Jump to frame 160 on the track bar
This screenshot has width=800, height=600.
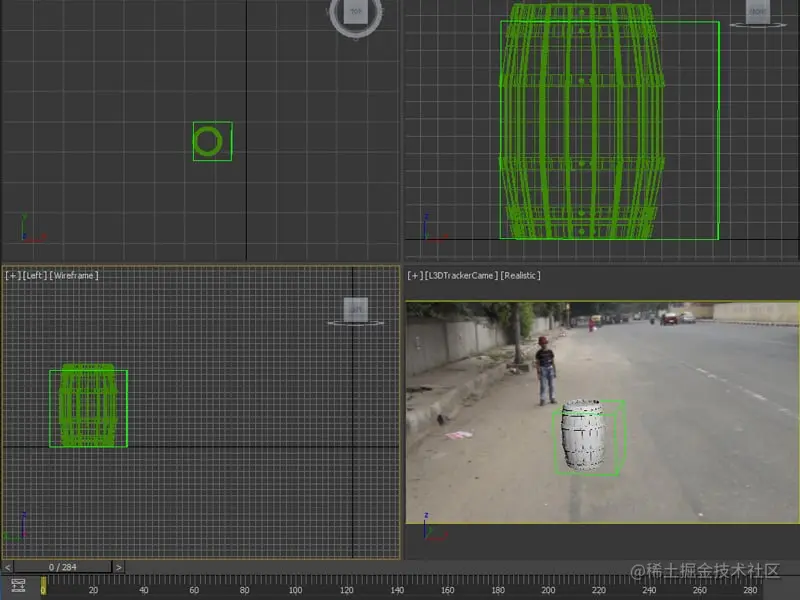(x=447, y=590)
